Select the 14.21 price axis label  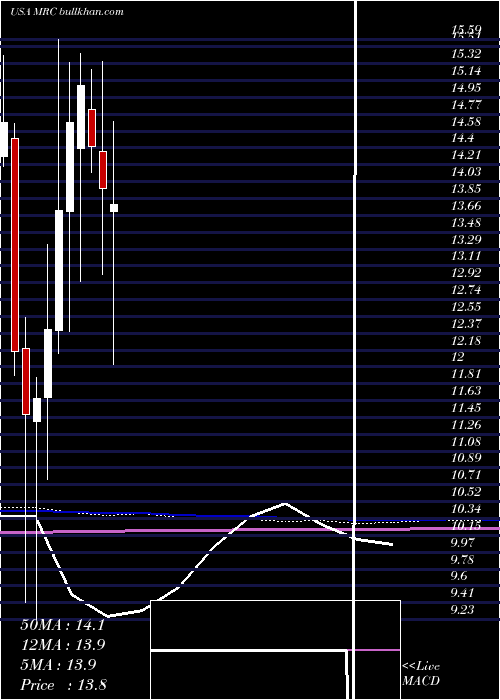466,155
